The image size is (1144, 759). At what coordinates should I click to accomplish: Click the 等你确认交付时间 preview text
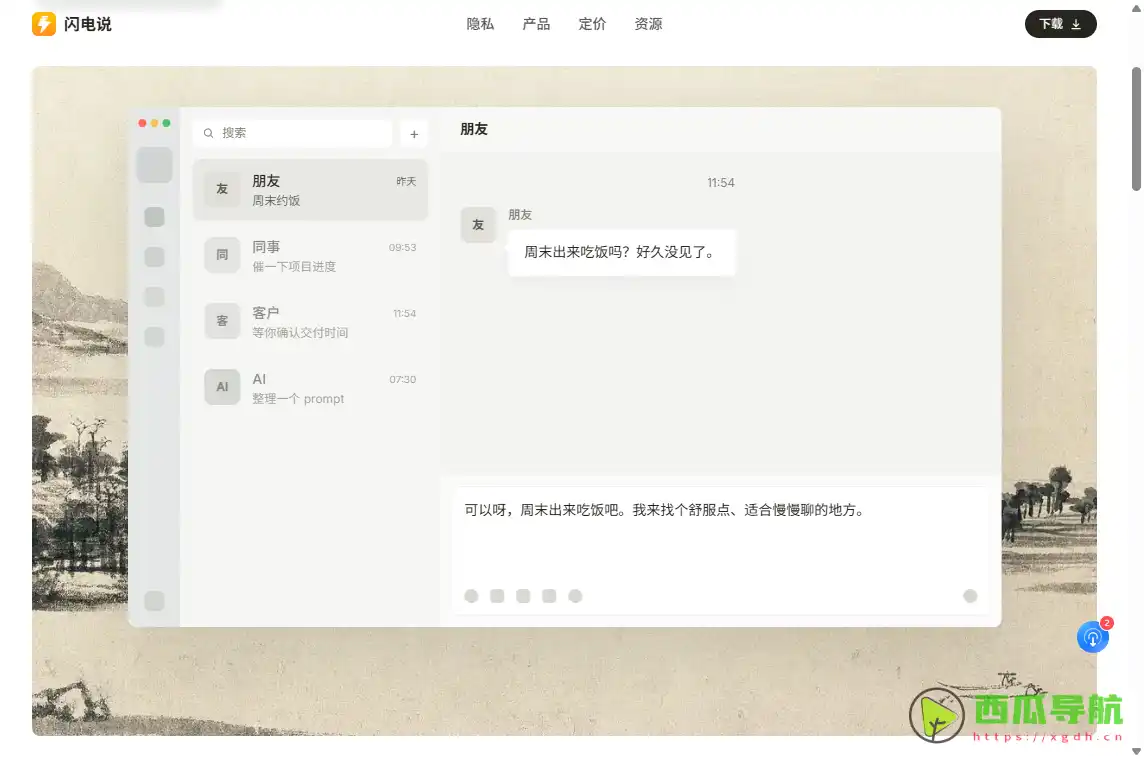click(x=300, y=333)
